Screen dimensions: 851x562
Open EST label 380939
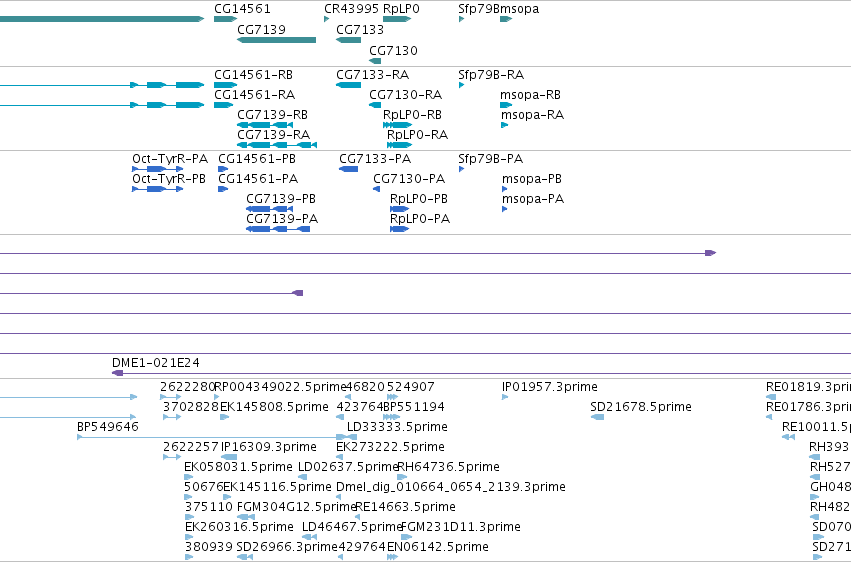pyautogui.click(x=209, y=547)
